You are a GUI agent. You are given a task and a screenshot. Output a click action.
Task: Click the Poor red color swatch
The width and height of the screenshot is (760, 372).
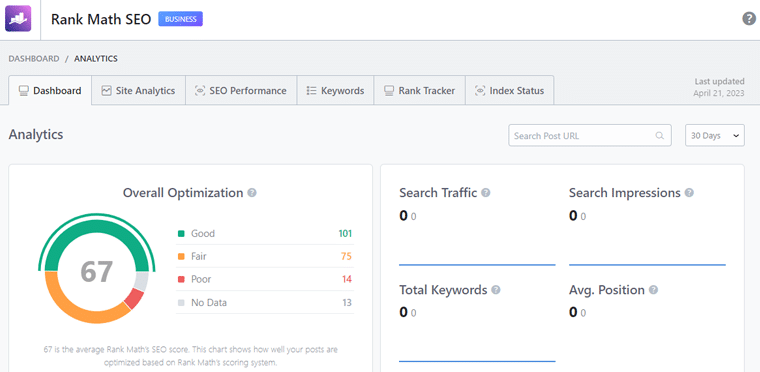point(181,279)
